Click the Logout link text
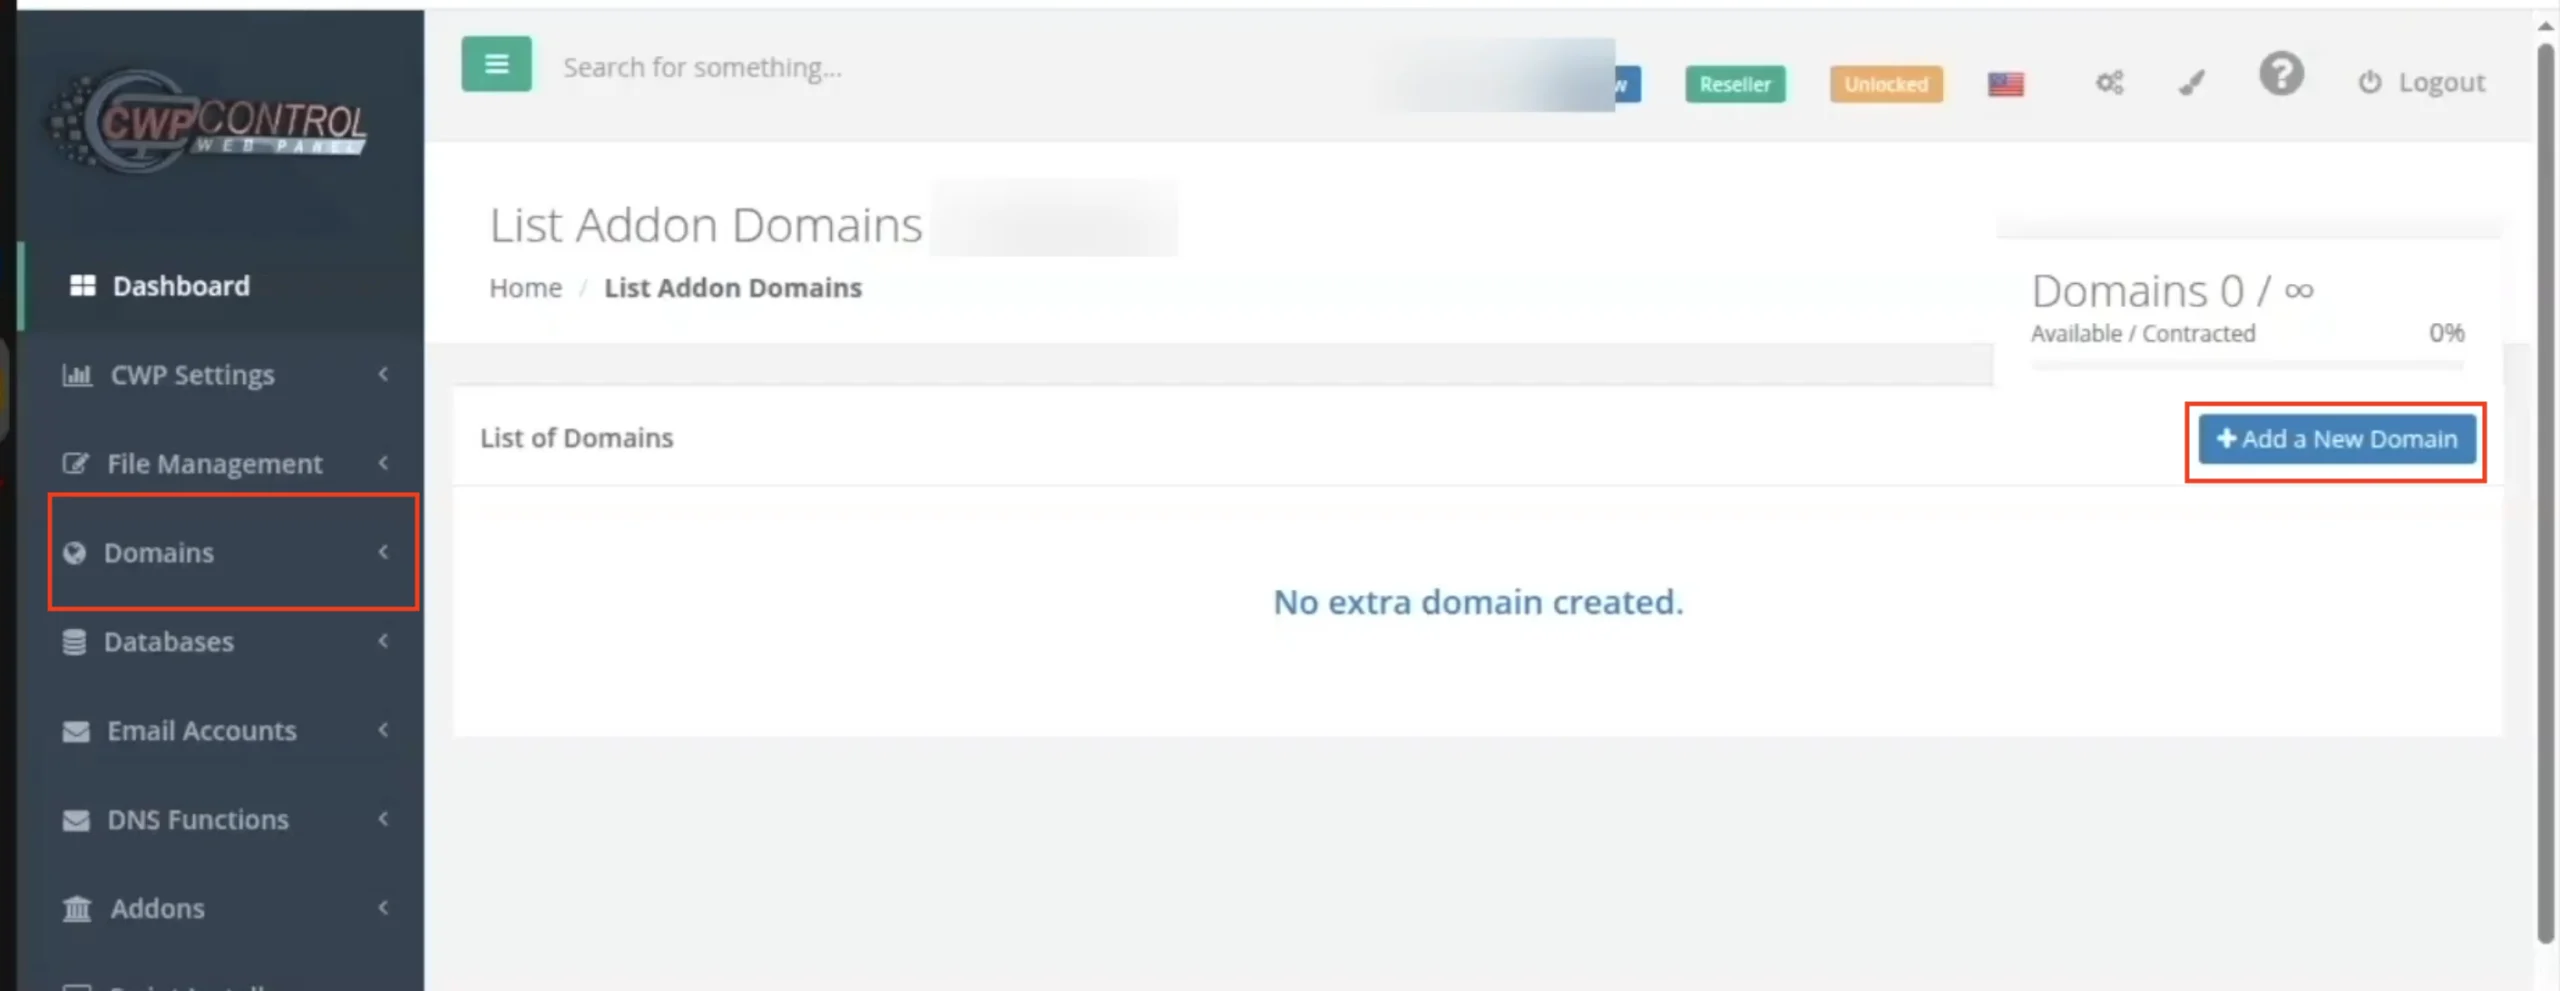The width and height of the screenshot is (2560, 991). pyautogui.click(x=2441, y=82)
